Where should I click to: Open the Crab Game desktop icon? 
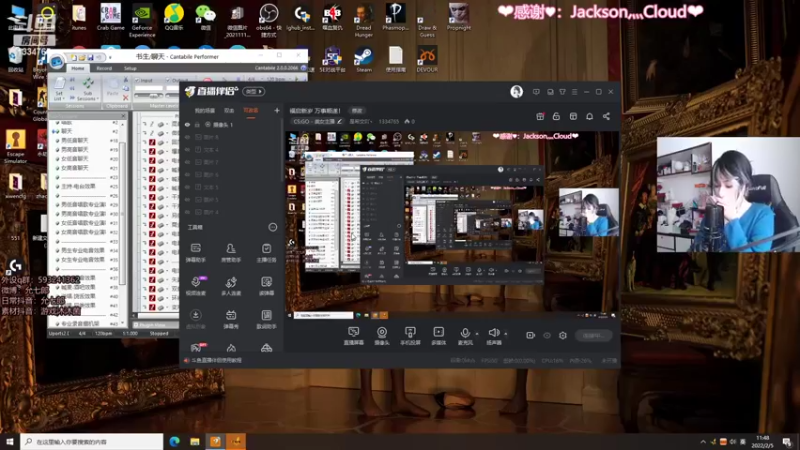110,17
